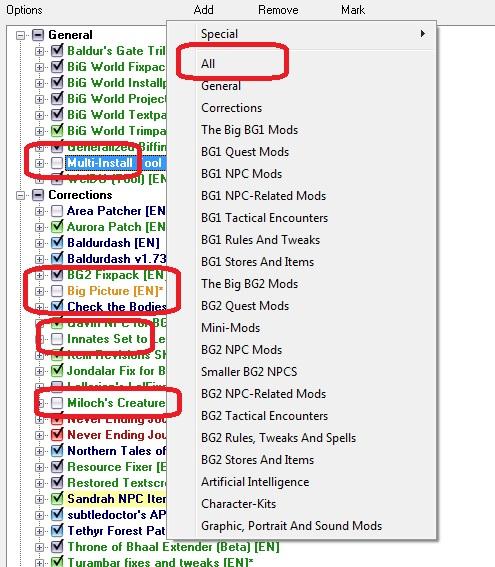Check the Innates Set to Level checkbox

tap(57, 339)
